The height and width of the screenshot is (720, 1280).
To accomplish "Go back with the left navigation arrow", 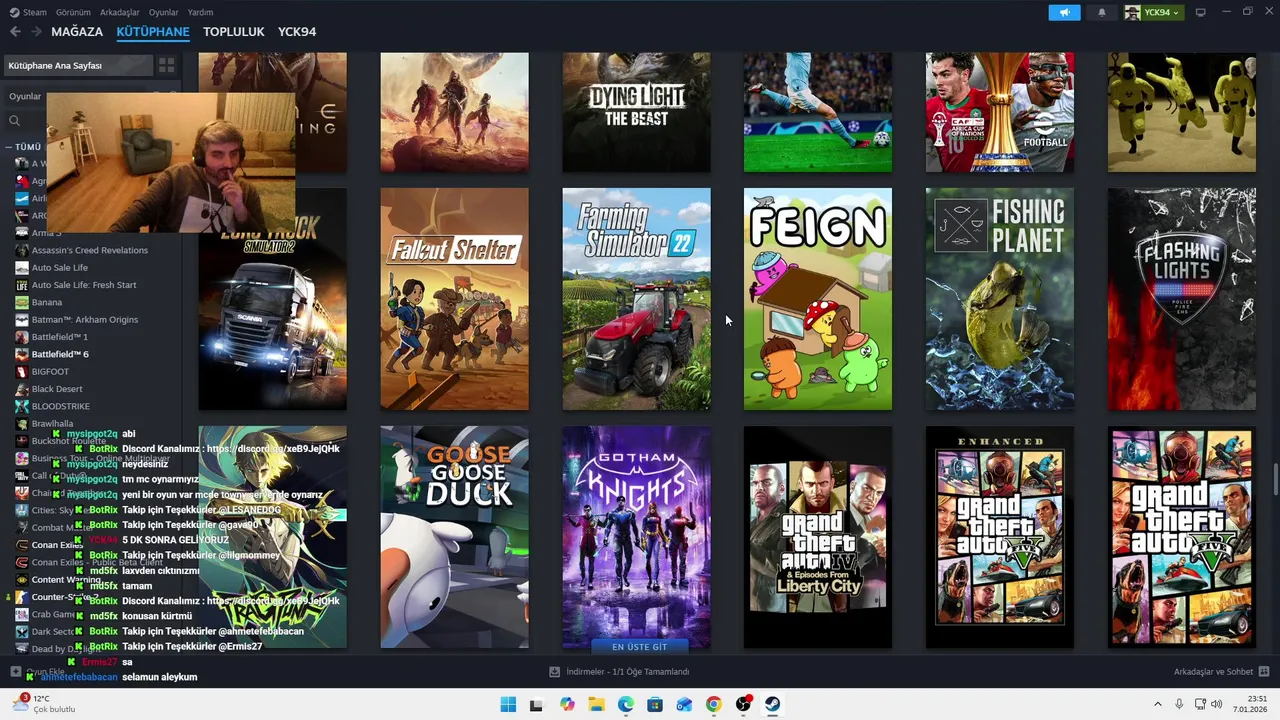I will 15,32.
